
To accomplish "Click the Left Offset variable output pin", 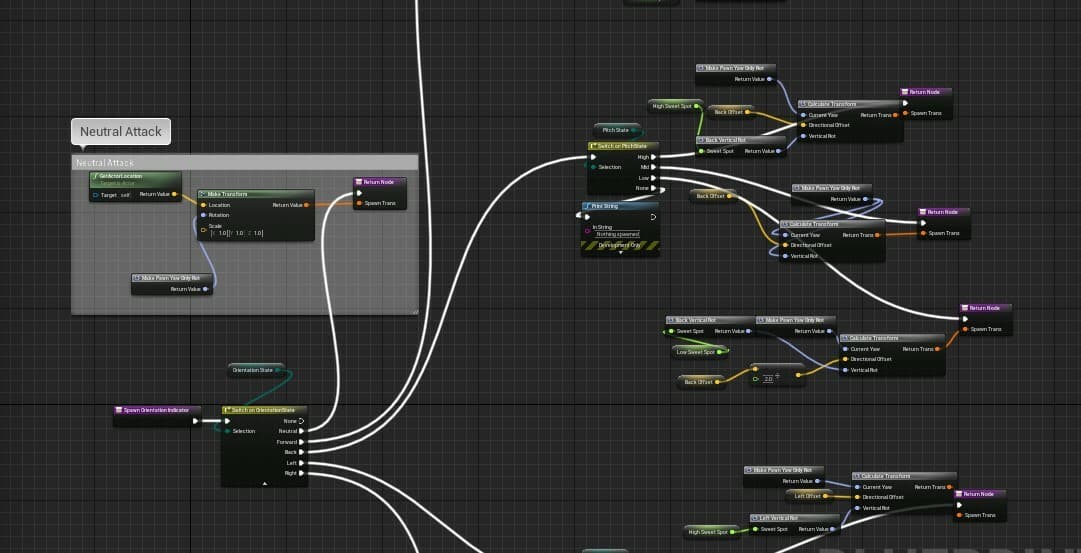I will coord(827,496).
